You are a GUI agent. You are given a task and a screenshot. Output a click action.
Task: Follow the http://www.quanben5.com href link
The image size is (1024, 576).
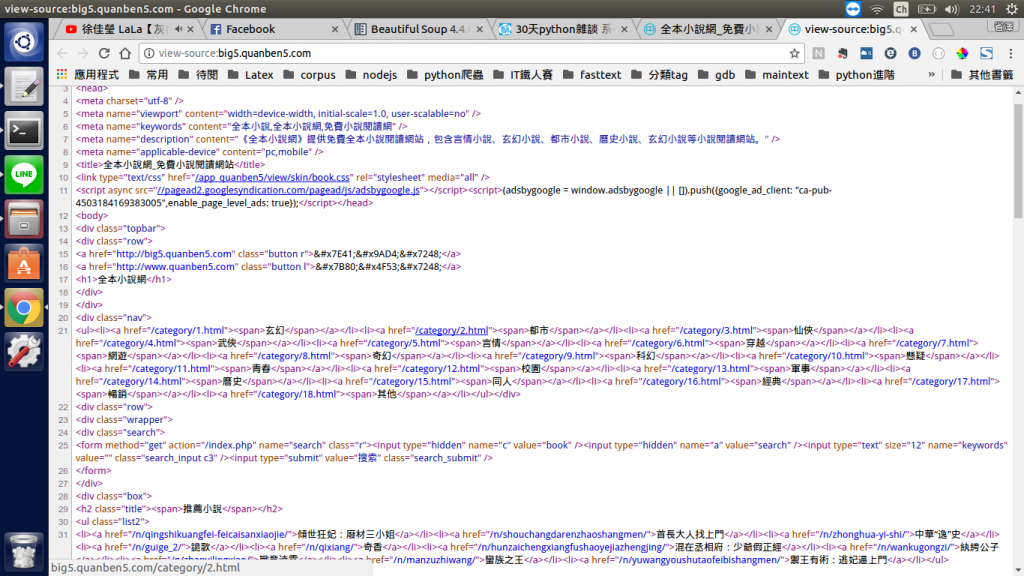coord(176,266)
